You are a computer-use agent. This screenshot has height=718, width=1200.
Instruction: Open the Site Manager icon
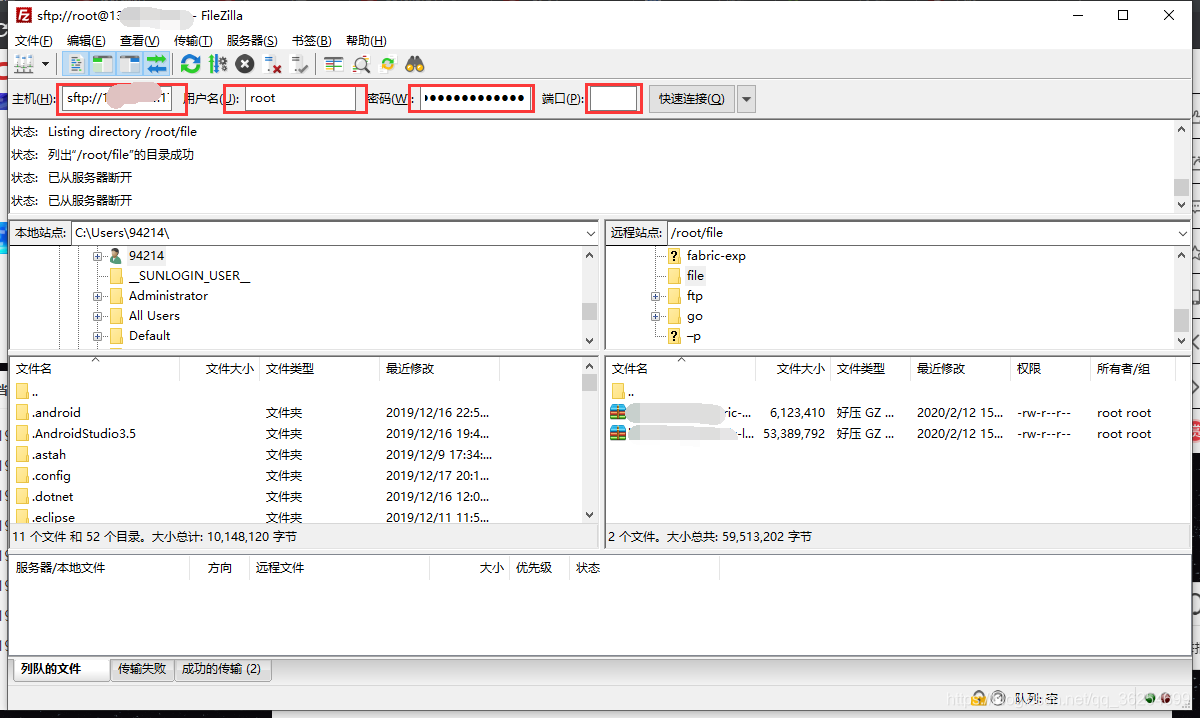pyautogui.click(x=25, y=64)
